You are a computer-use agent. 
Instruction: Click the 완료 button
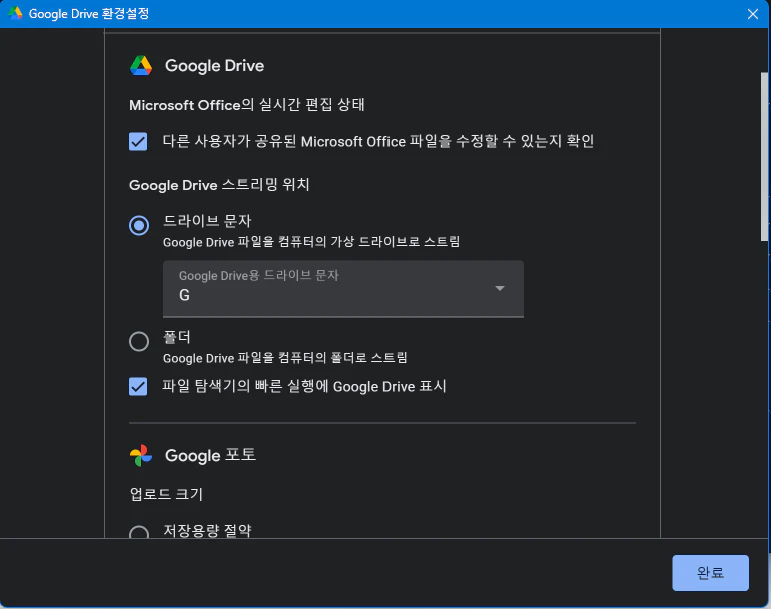tap(710, 573)
